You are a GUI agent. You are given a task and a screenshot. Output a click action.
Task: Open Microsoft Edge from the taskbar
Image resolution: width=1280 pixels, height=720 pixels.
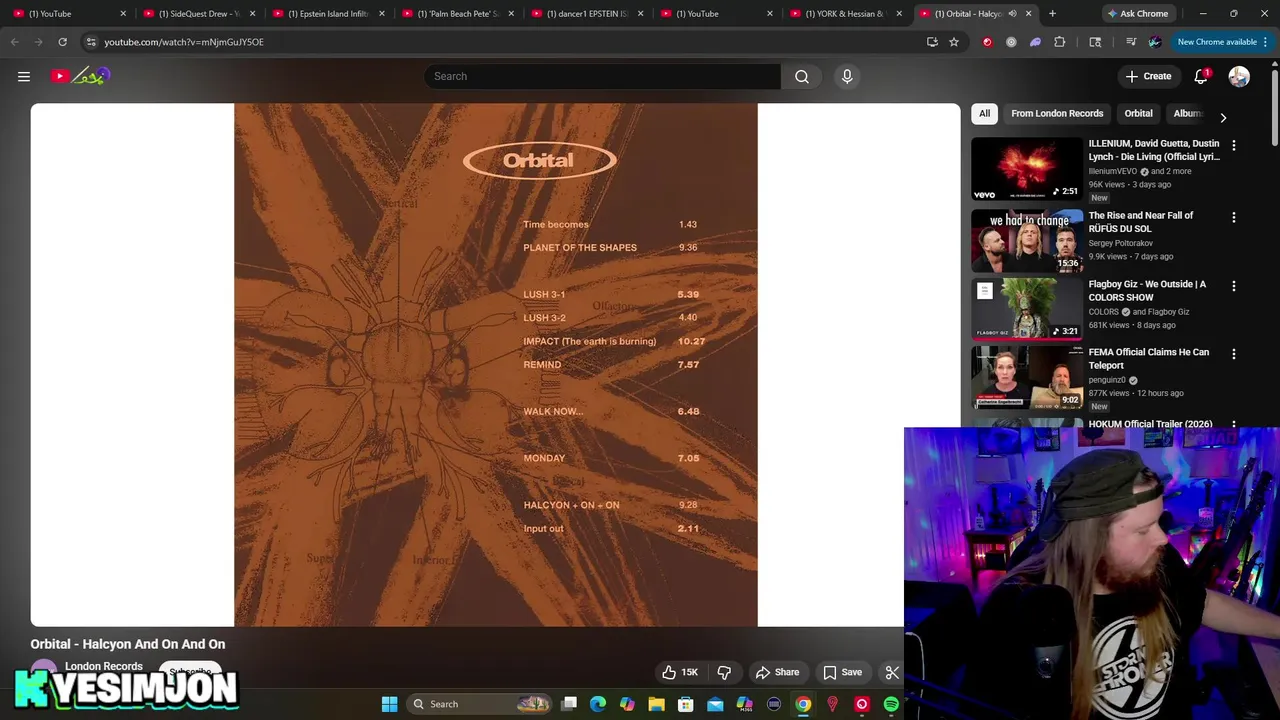click(598, 704)
